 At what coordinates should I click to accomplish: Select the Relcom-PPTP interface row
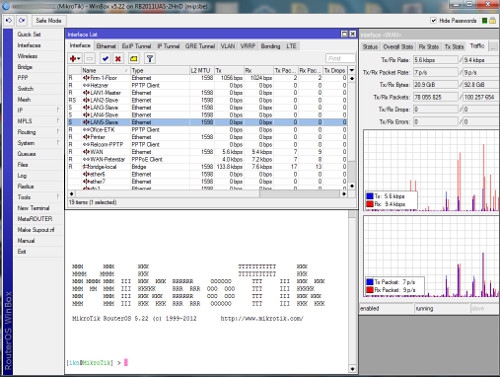[207, 145]
